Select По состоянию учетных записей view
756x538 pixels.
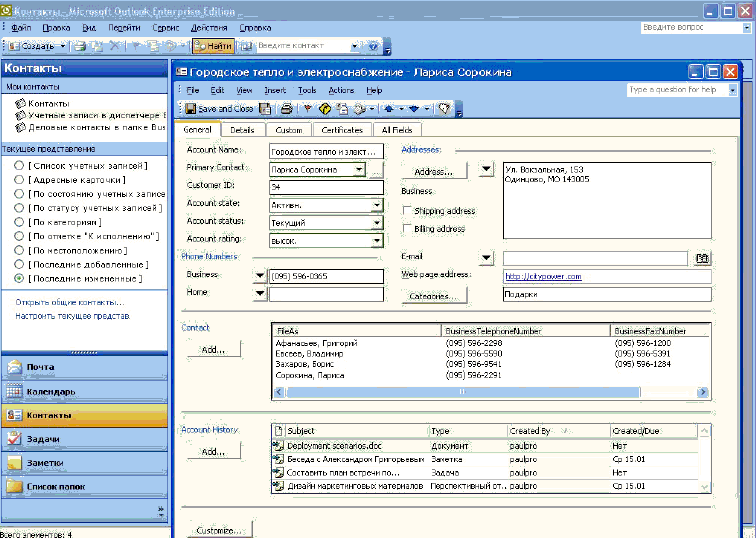(90, 194)
